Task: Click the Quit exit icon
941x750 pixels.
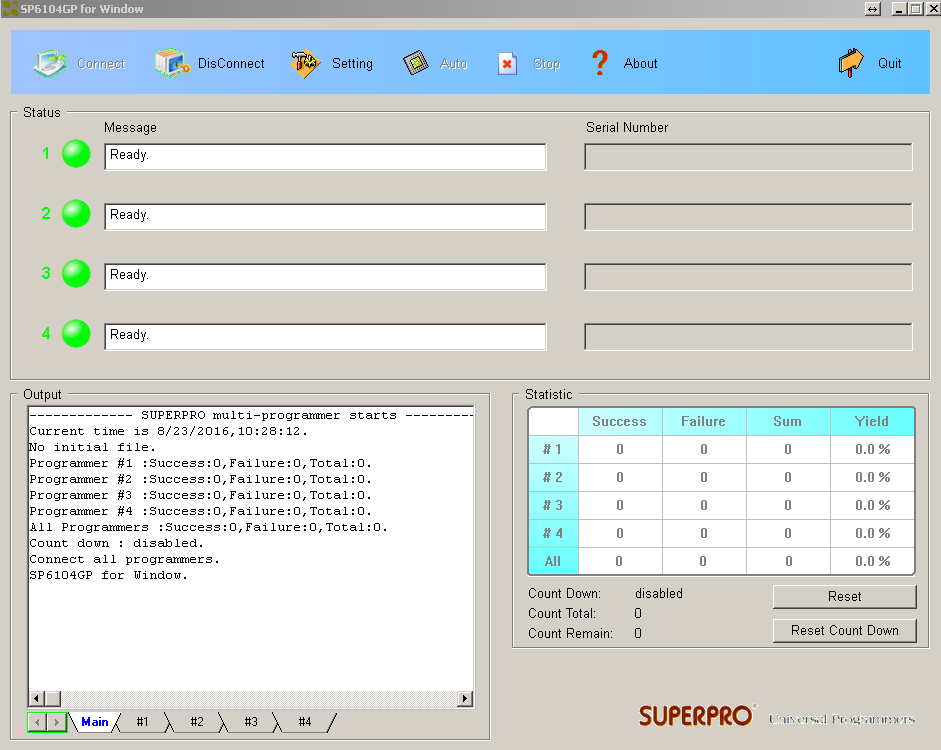Action: (x=851, y=63)
